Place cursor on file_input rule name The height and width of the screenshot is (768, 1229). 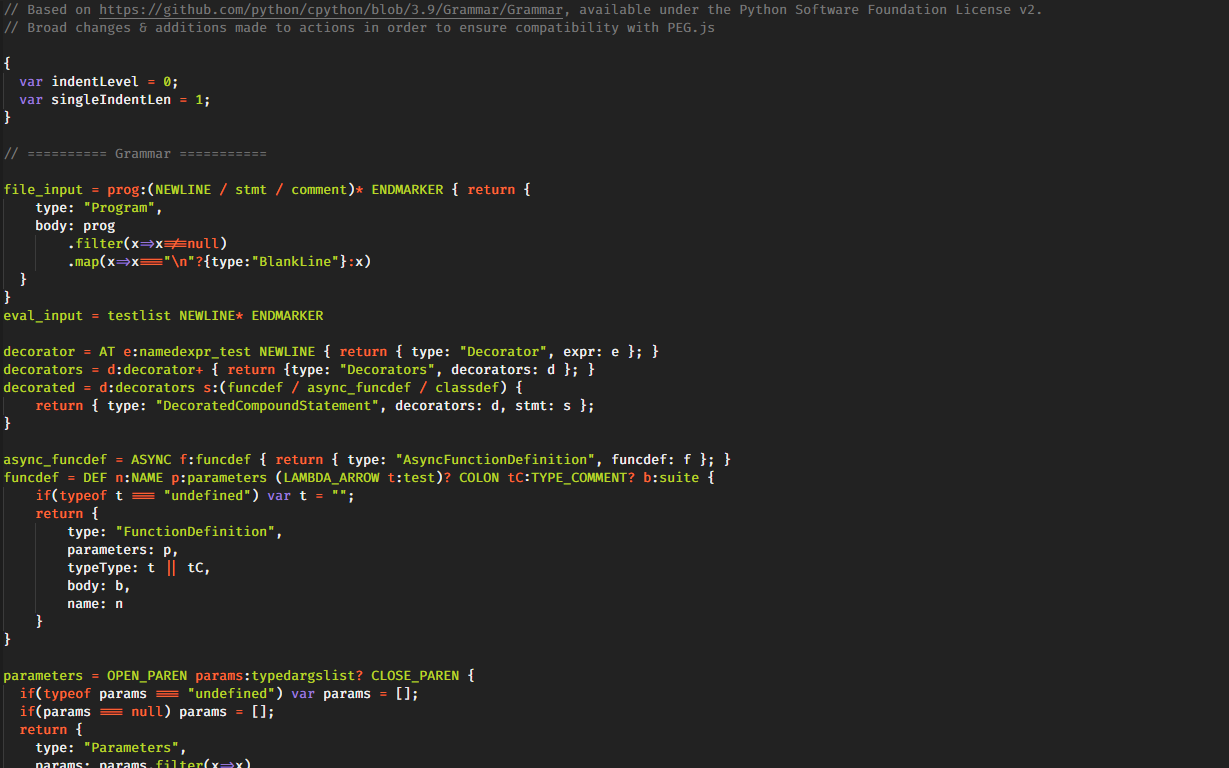coord(43,190)
